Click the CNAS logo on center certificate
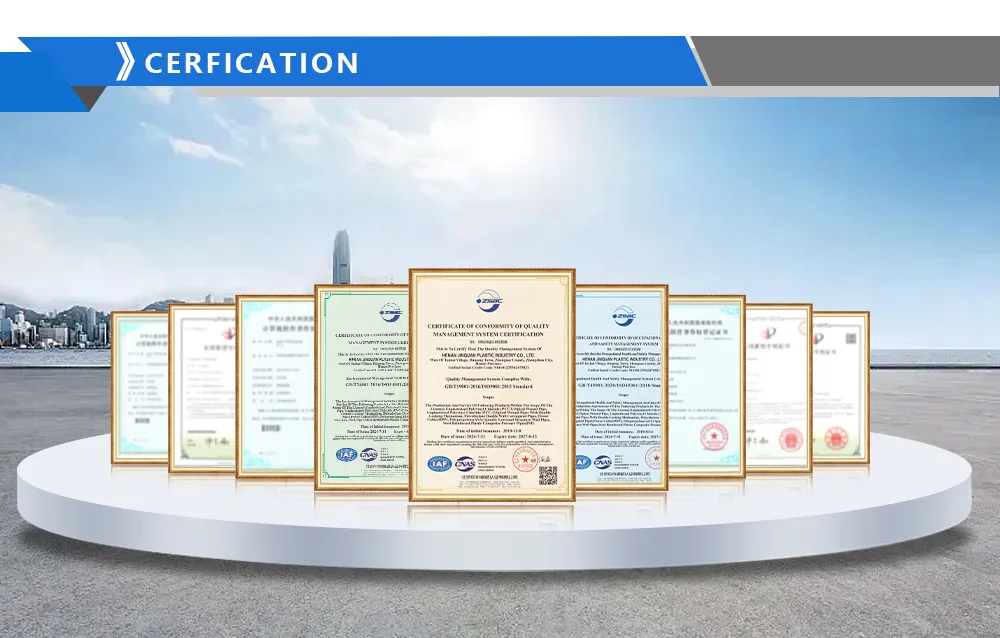1000x638 pixels. (465, 463)
